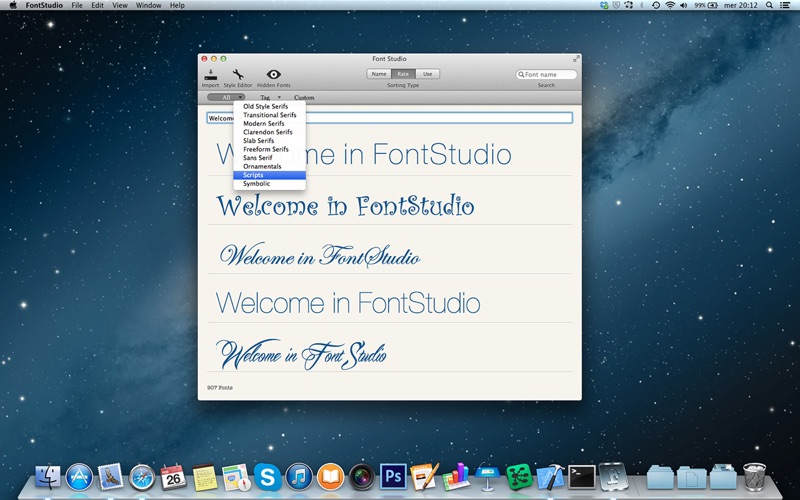
Task: Open the Help menu
Action: [177, 5]
